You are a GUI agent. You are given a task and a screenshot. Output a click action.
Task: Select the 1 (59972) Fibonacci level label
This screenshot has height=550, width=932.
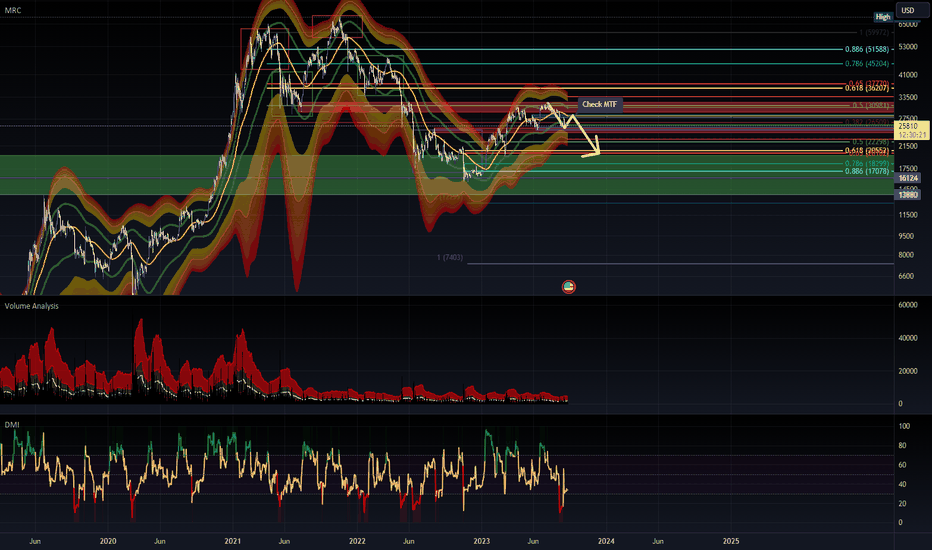[x=874, y=33]
